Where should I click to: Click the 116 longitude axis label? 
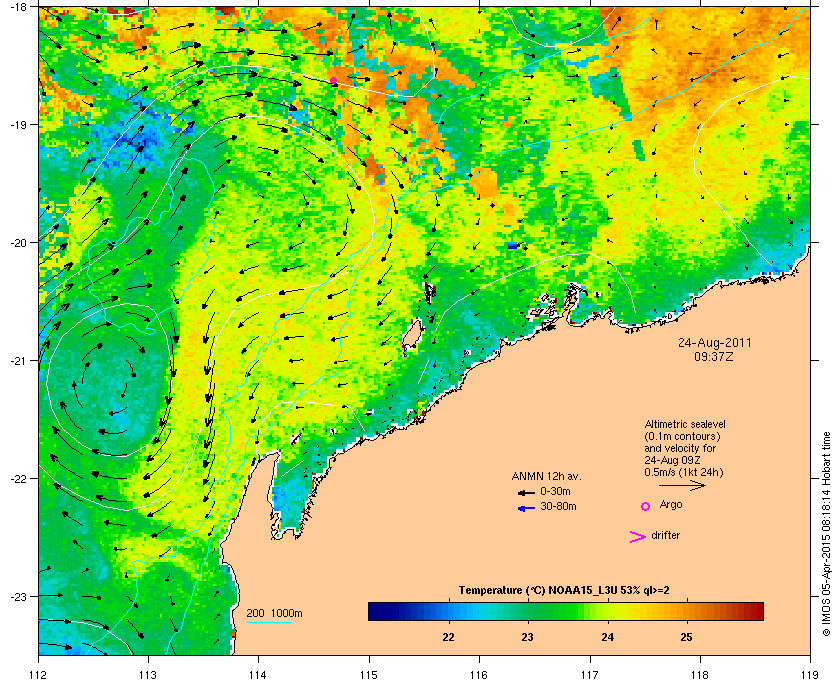(479, 675)
